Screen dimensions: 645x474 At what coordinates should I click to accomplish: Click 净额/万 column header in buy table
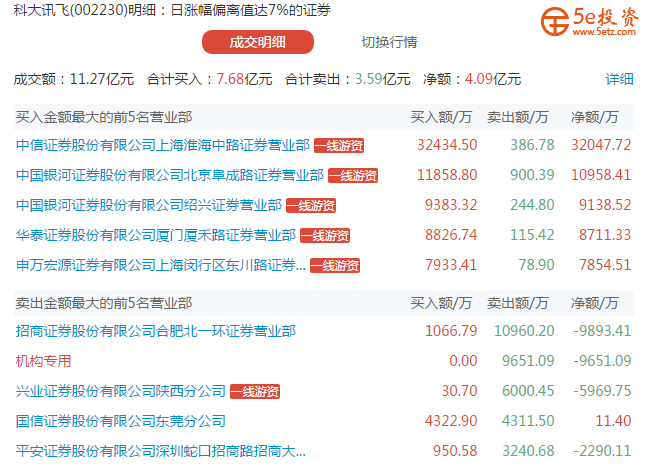(x=594, y=117)
